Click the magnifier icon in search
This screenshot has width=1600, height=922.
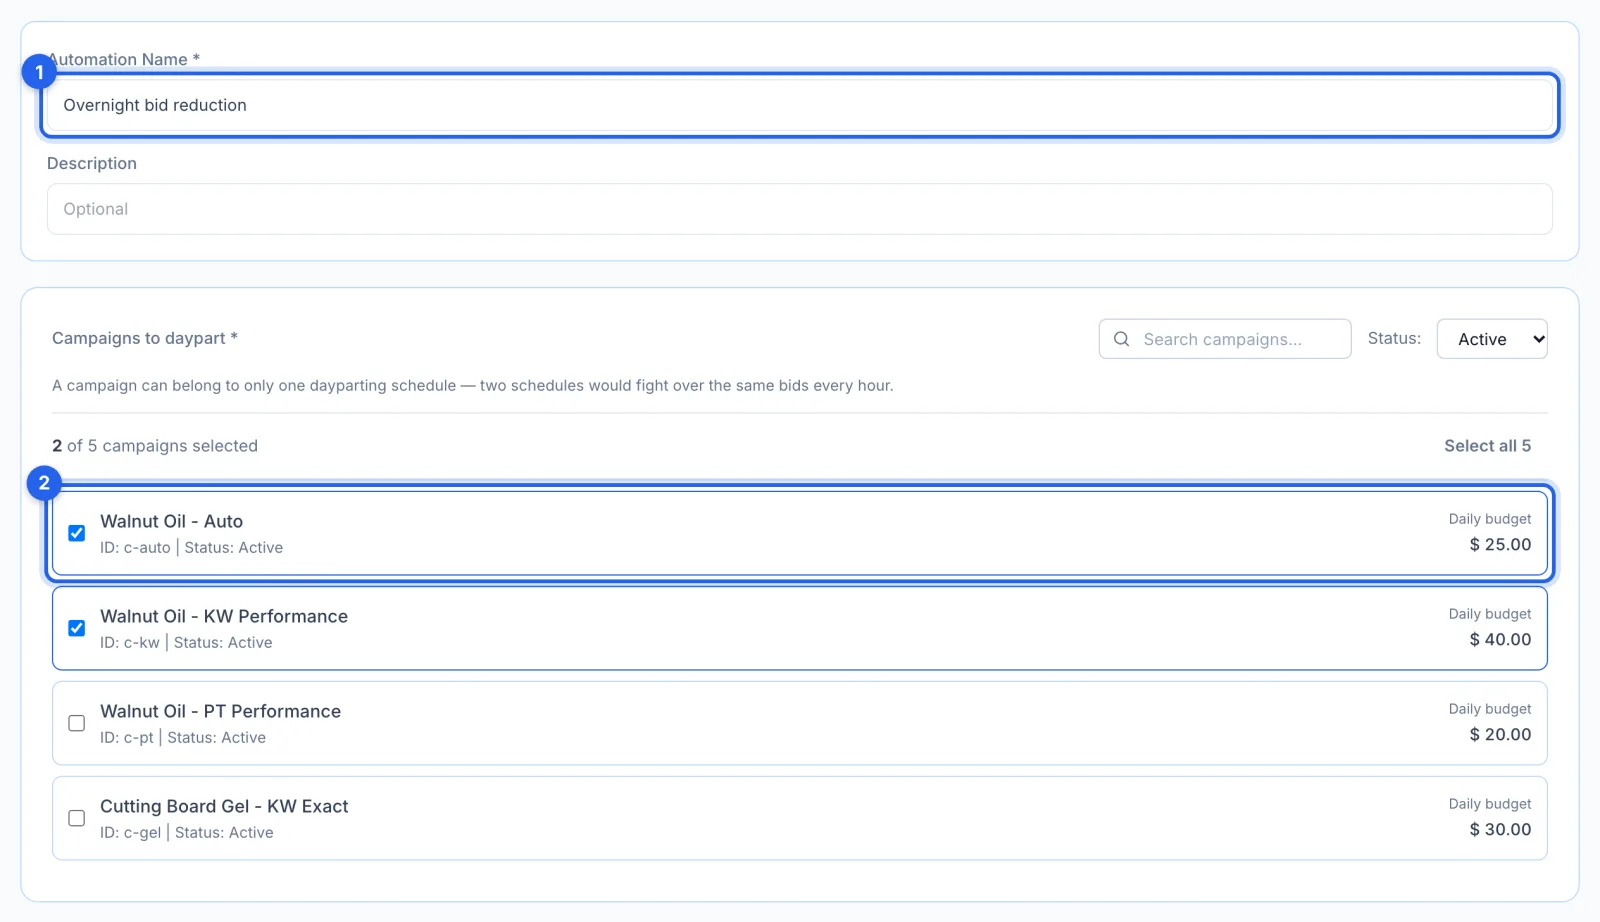point(1122,339)
